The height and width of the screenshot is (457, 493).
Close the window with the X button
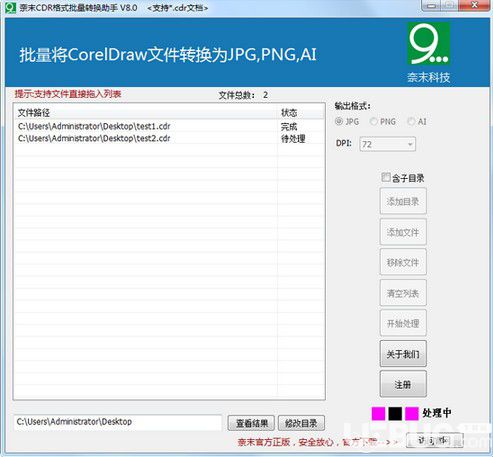coord(475,5)
